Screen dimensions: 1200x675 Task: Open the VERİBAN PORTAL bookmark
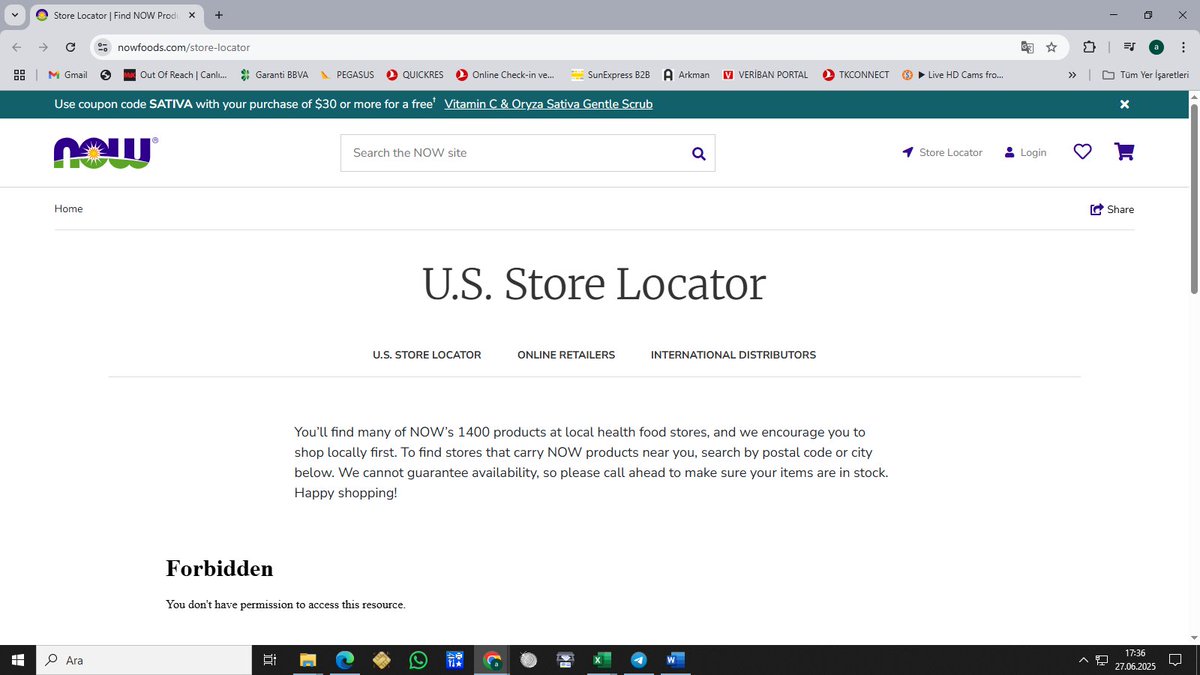(x=765, y=75)
